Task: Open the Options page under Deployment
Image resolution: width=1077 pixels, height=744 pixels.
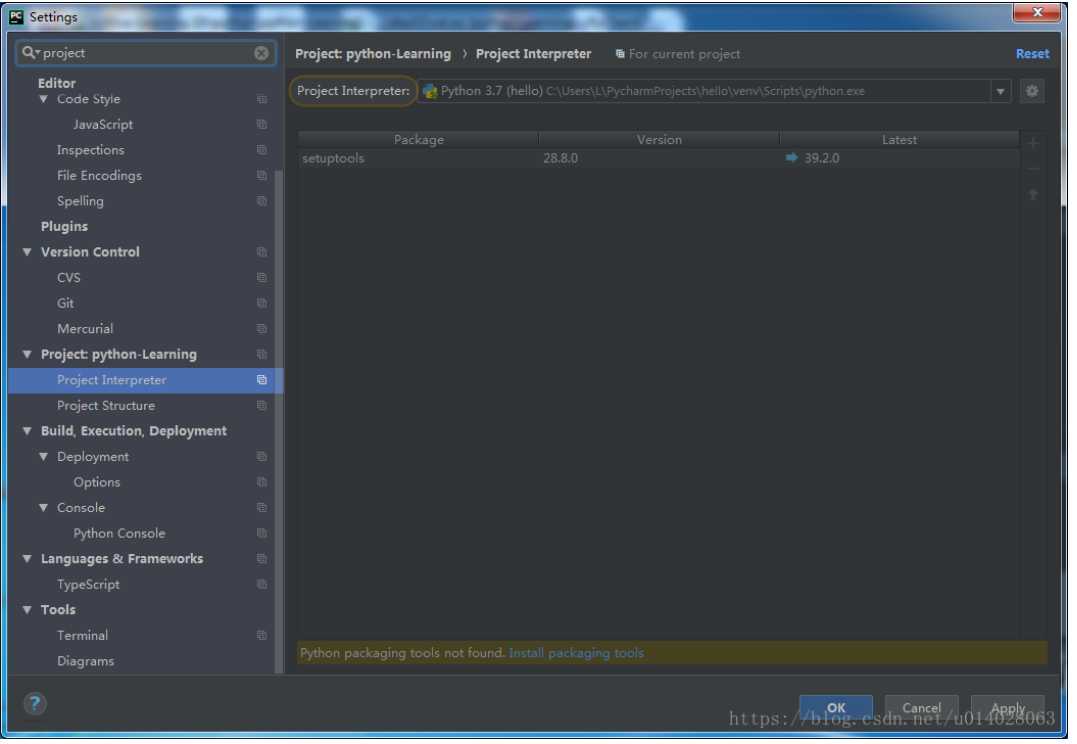Action: pyautogui.click(x=97, y=482)
